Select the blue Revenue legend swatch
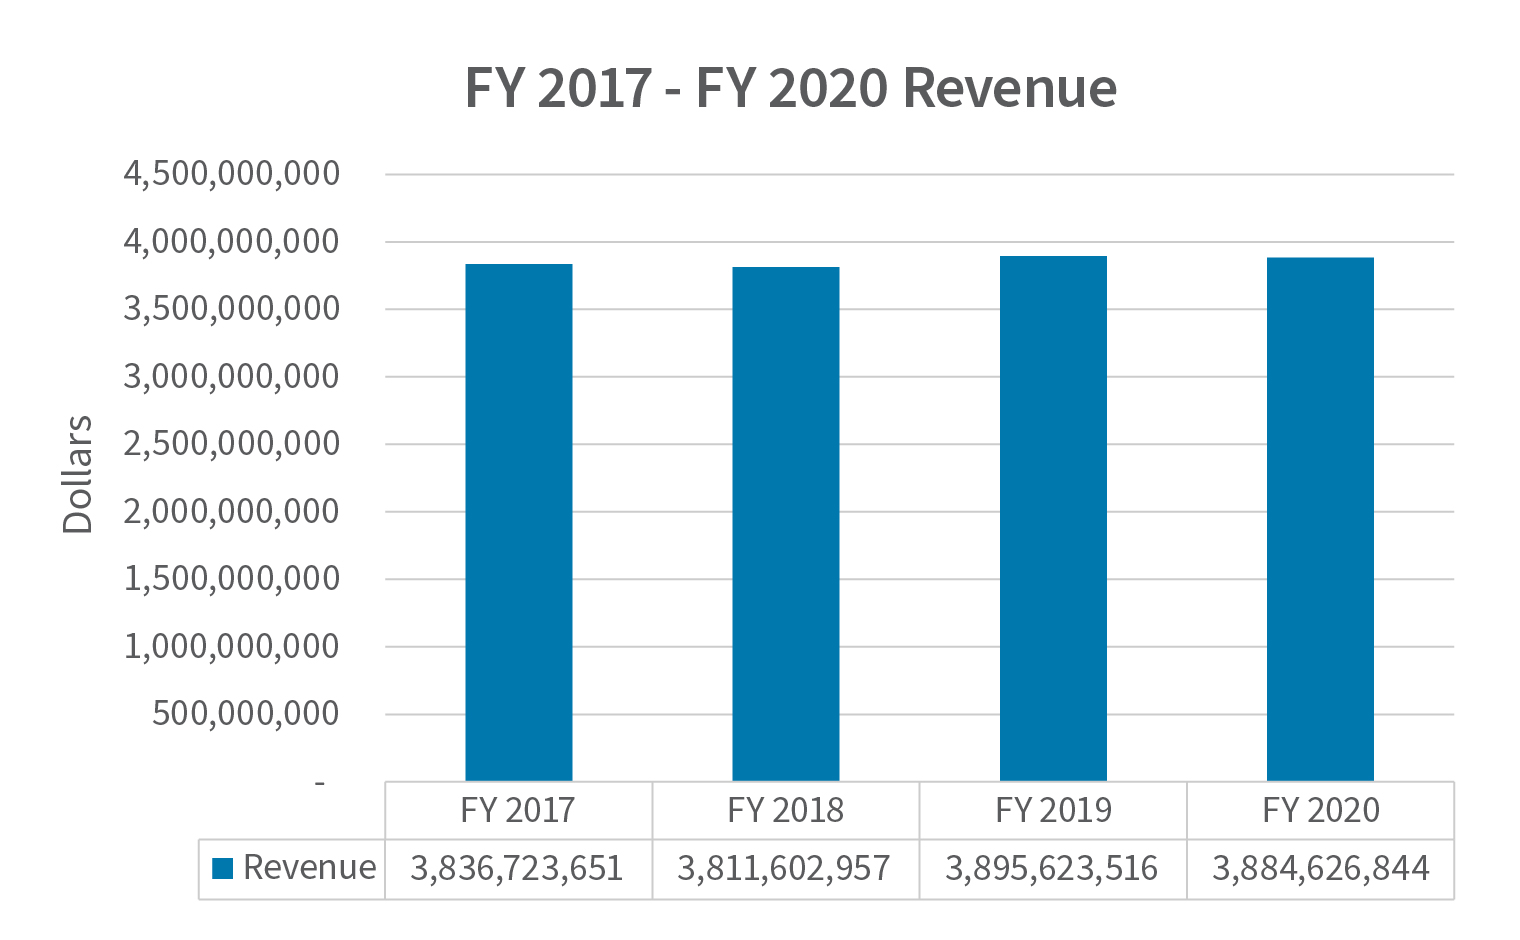Screen dimensions: 1520x940 coord(222,866)
